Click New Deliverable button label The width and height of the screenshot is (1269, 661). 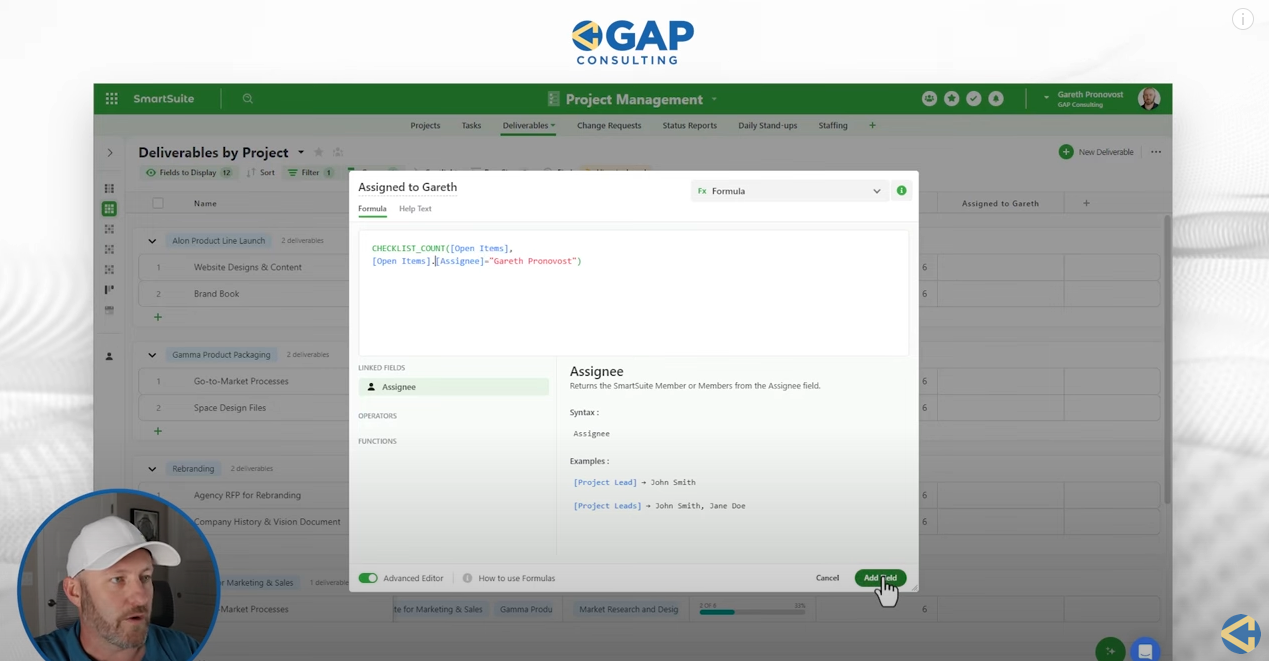point(1106,152)
